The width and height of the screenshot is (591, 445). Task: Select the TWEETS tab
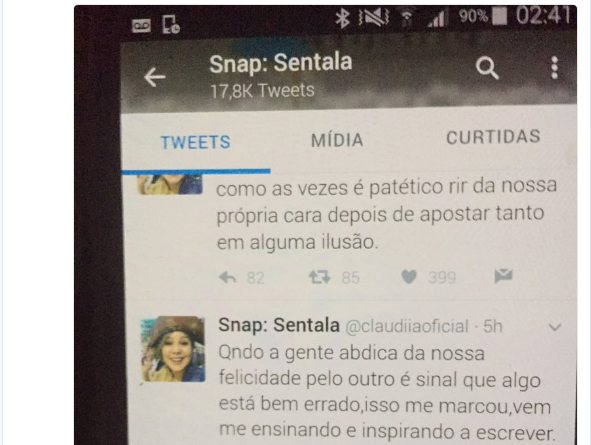[195, 142]
